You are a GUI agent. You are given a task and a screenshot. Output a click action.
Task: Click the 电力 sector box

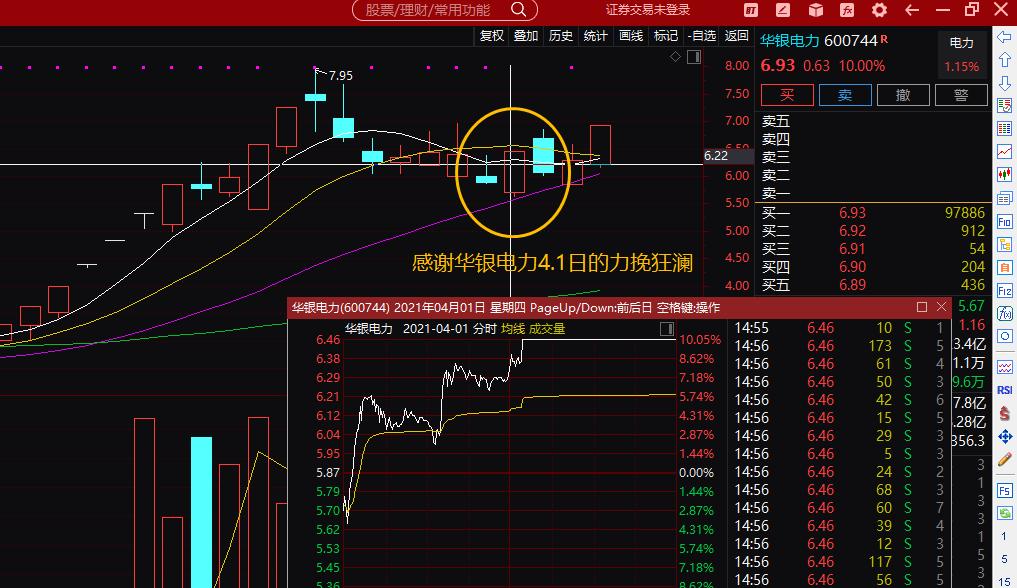[x=961, y=53]
